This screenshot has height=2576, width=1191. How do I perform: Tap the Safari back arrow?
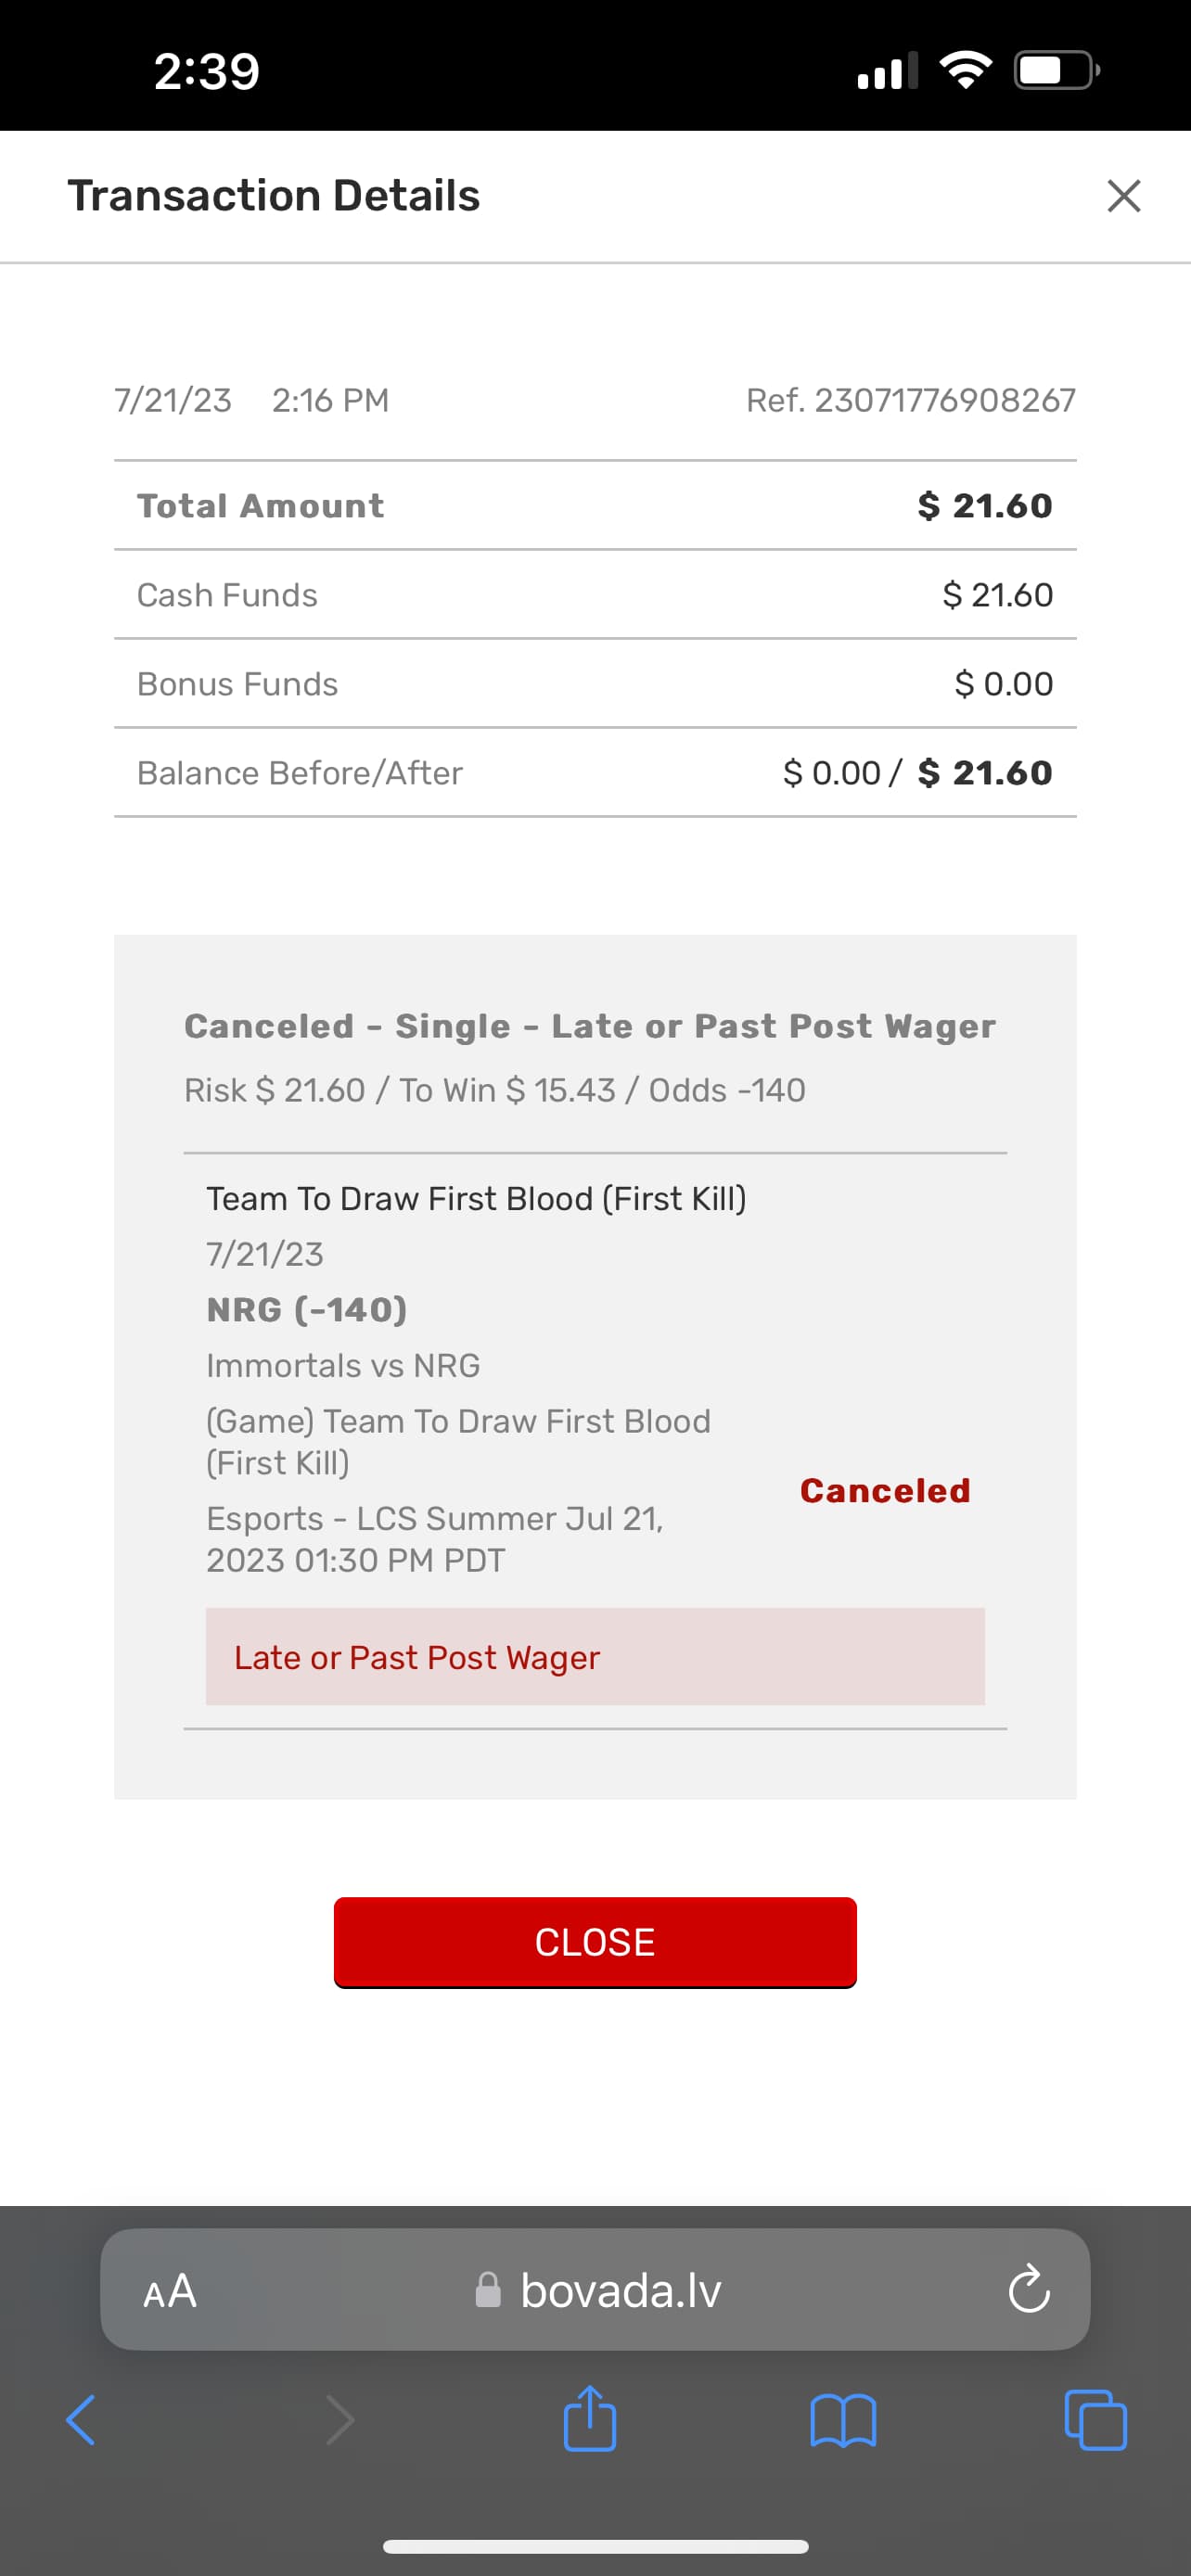tap(81, 2420)
